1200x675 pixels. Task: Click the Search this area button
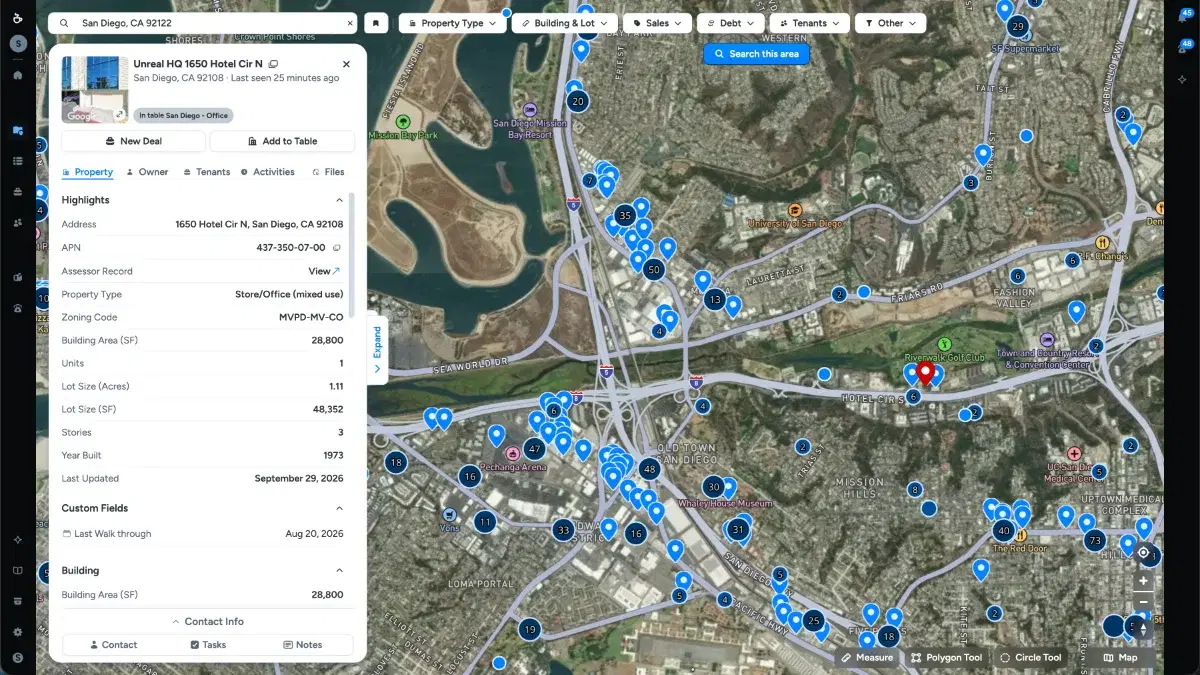pos(756,54)
